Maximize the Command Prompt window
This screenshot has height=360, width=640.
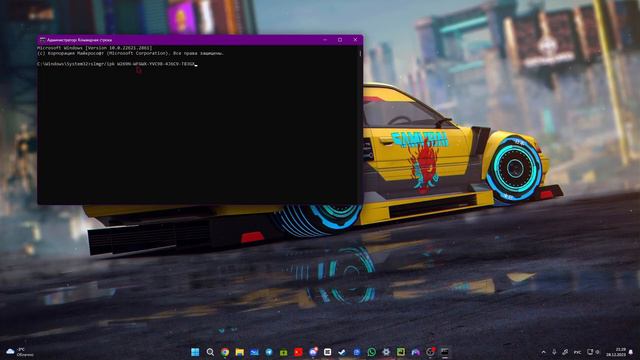tap(340, 40)
